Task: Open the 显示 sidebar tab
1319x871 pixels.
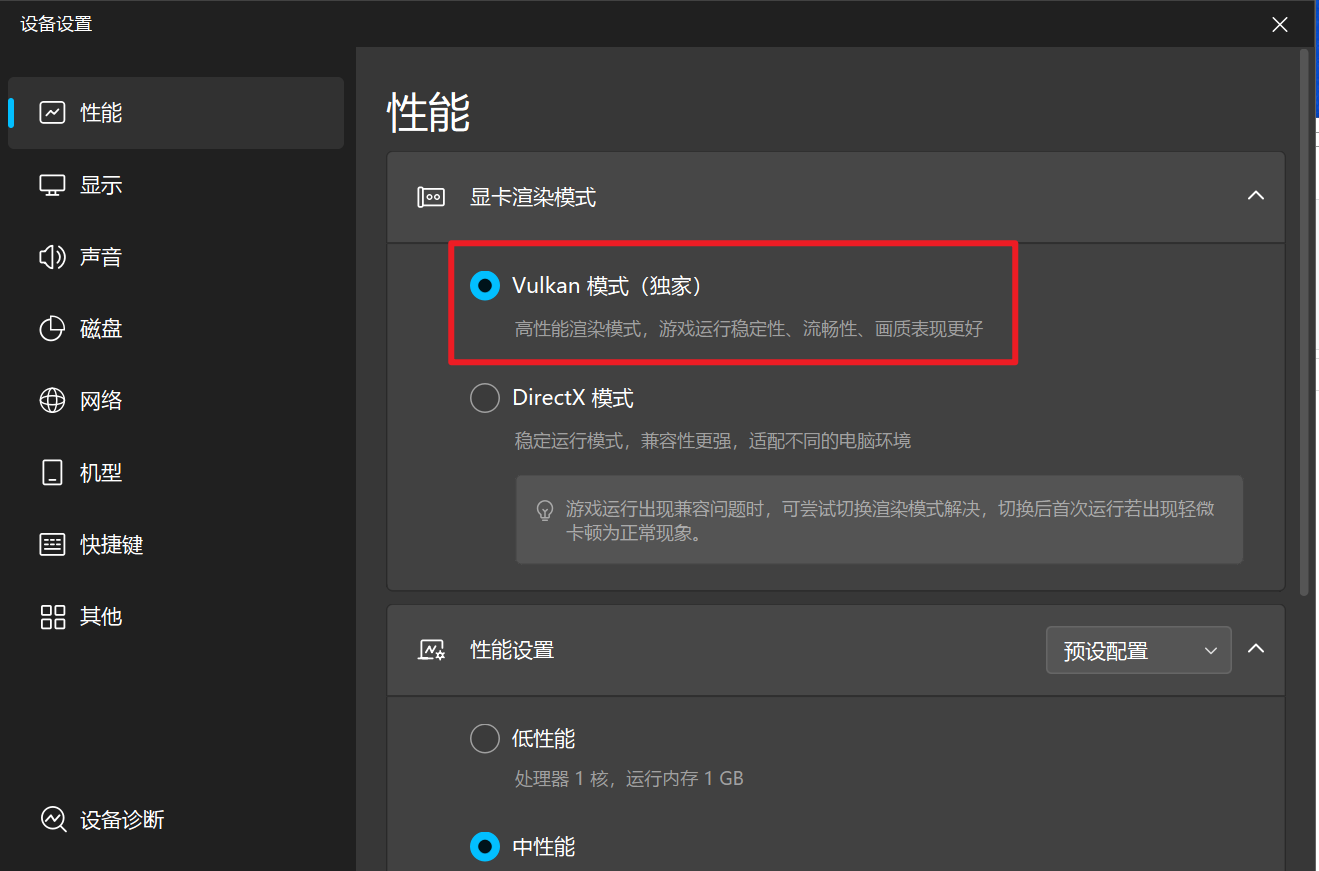Action: click(176, 185)
